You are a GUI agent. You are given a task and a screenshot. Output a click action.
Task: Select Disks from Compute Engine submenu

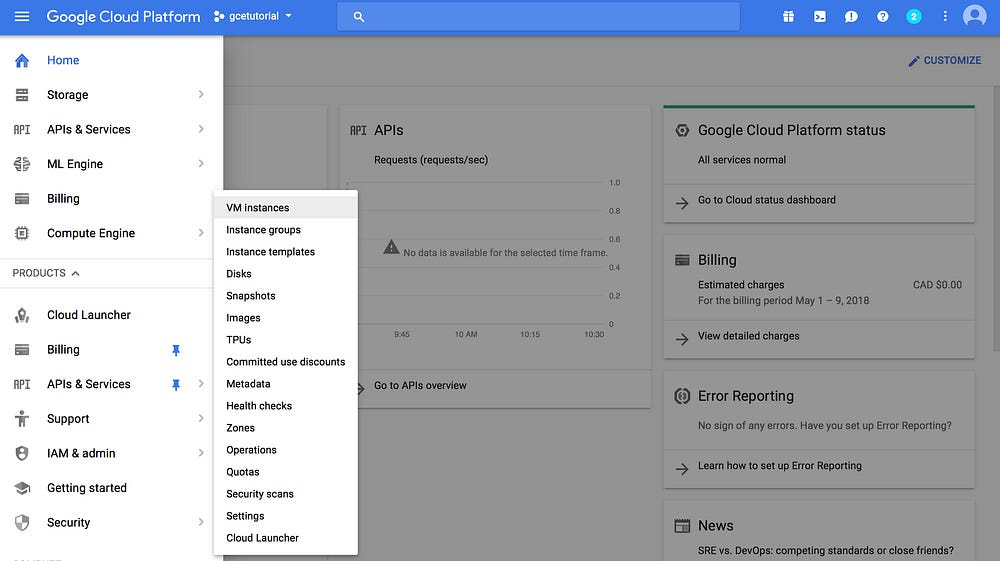coord(286,273)
